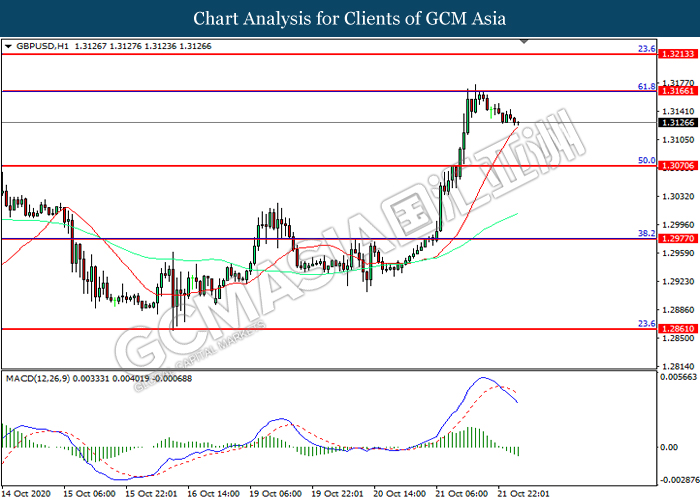Select the 1.30706 price level label
Image resolution: width=700 pixels, height=500 pixels.
tap(678, 166)
